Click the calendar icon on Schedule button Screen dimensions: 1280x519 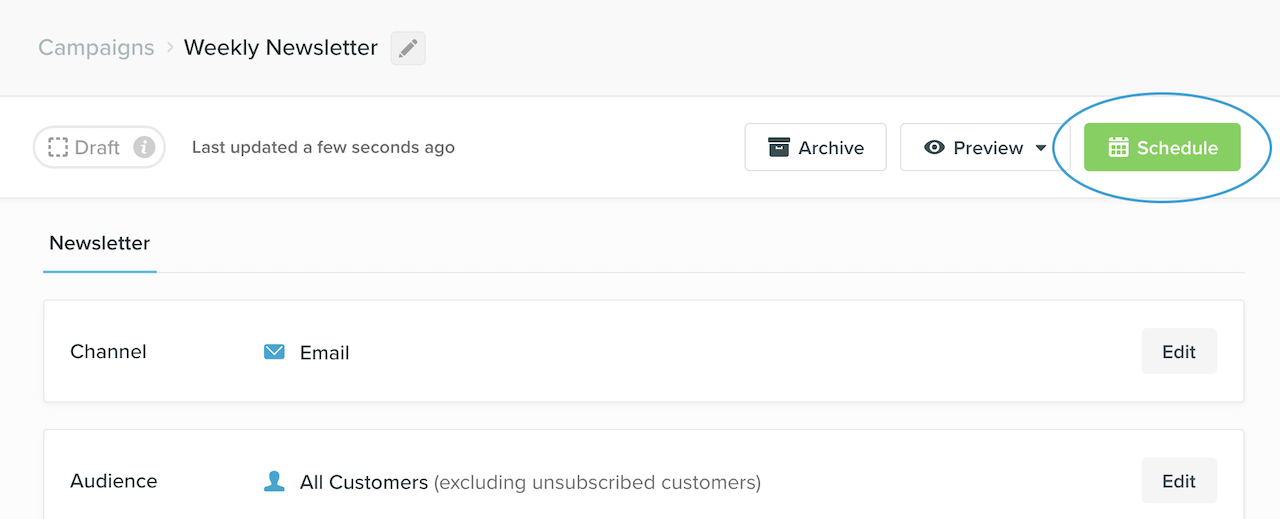(x=1118, y=148)
